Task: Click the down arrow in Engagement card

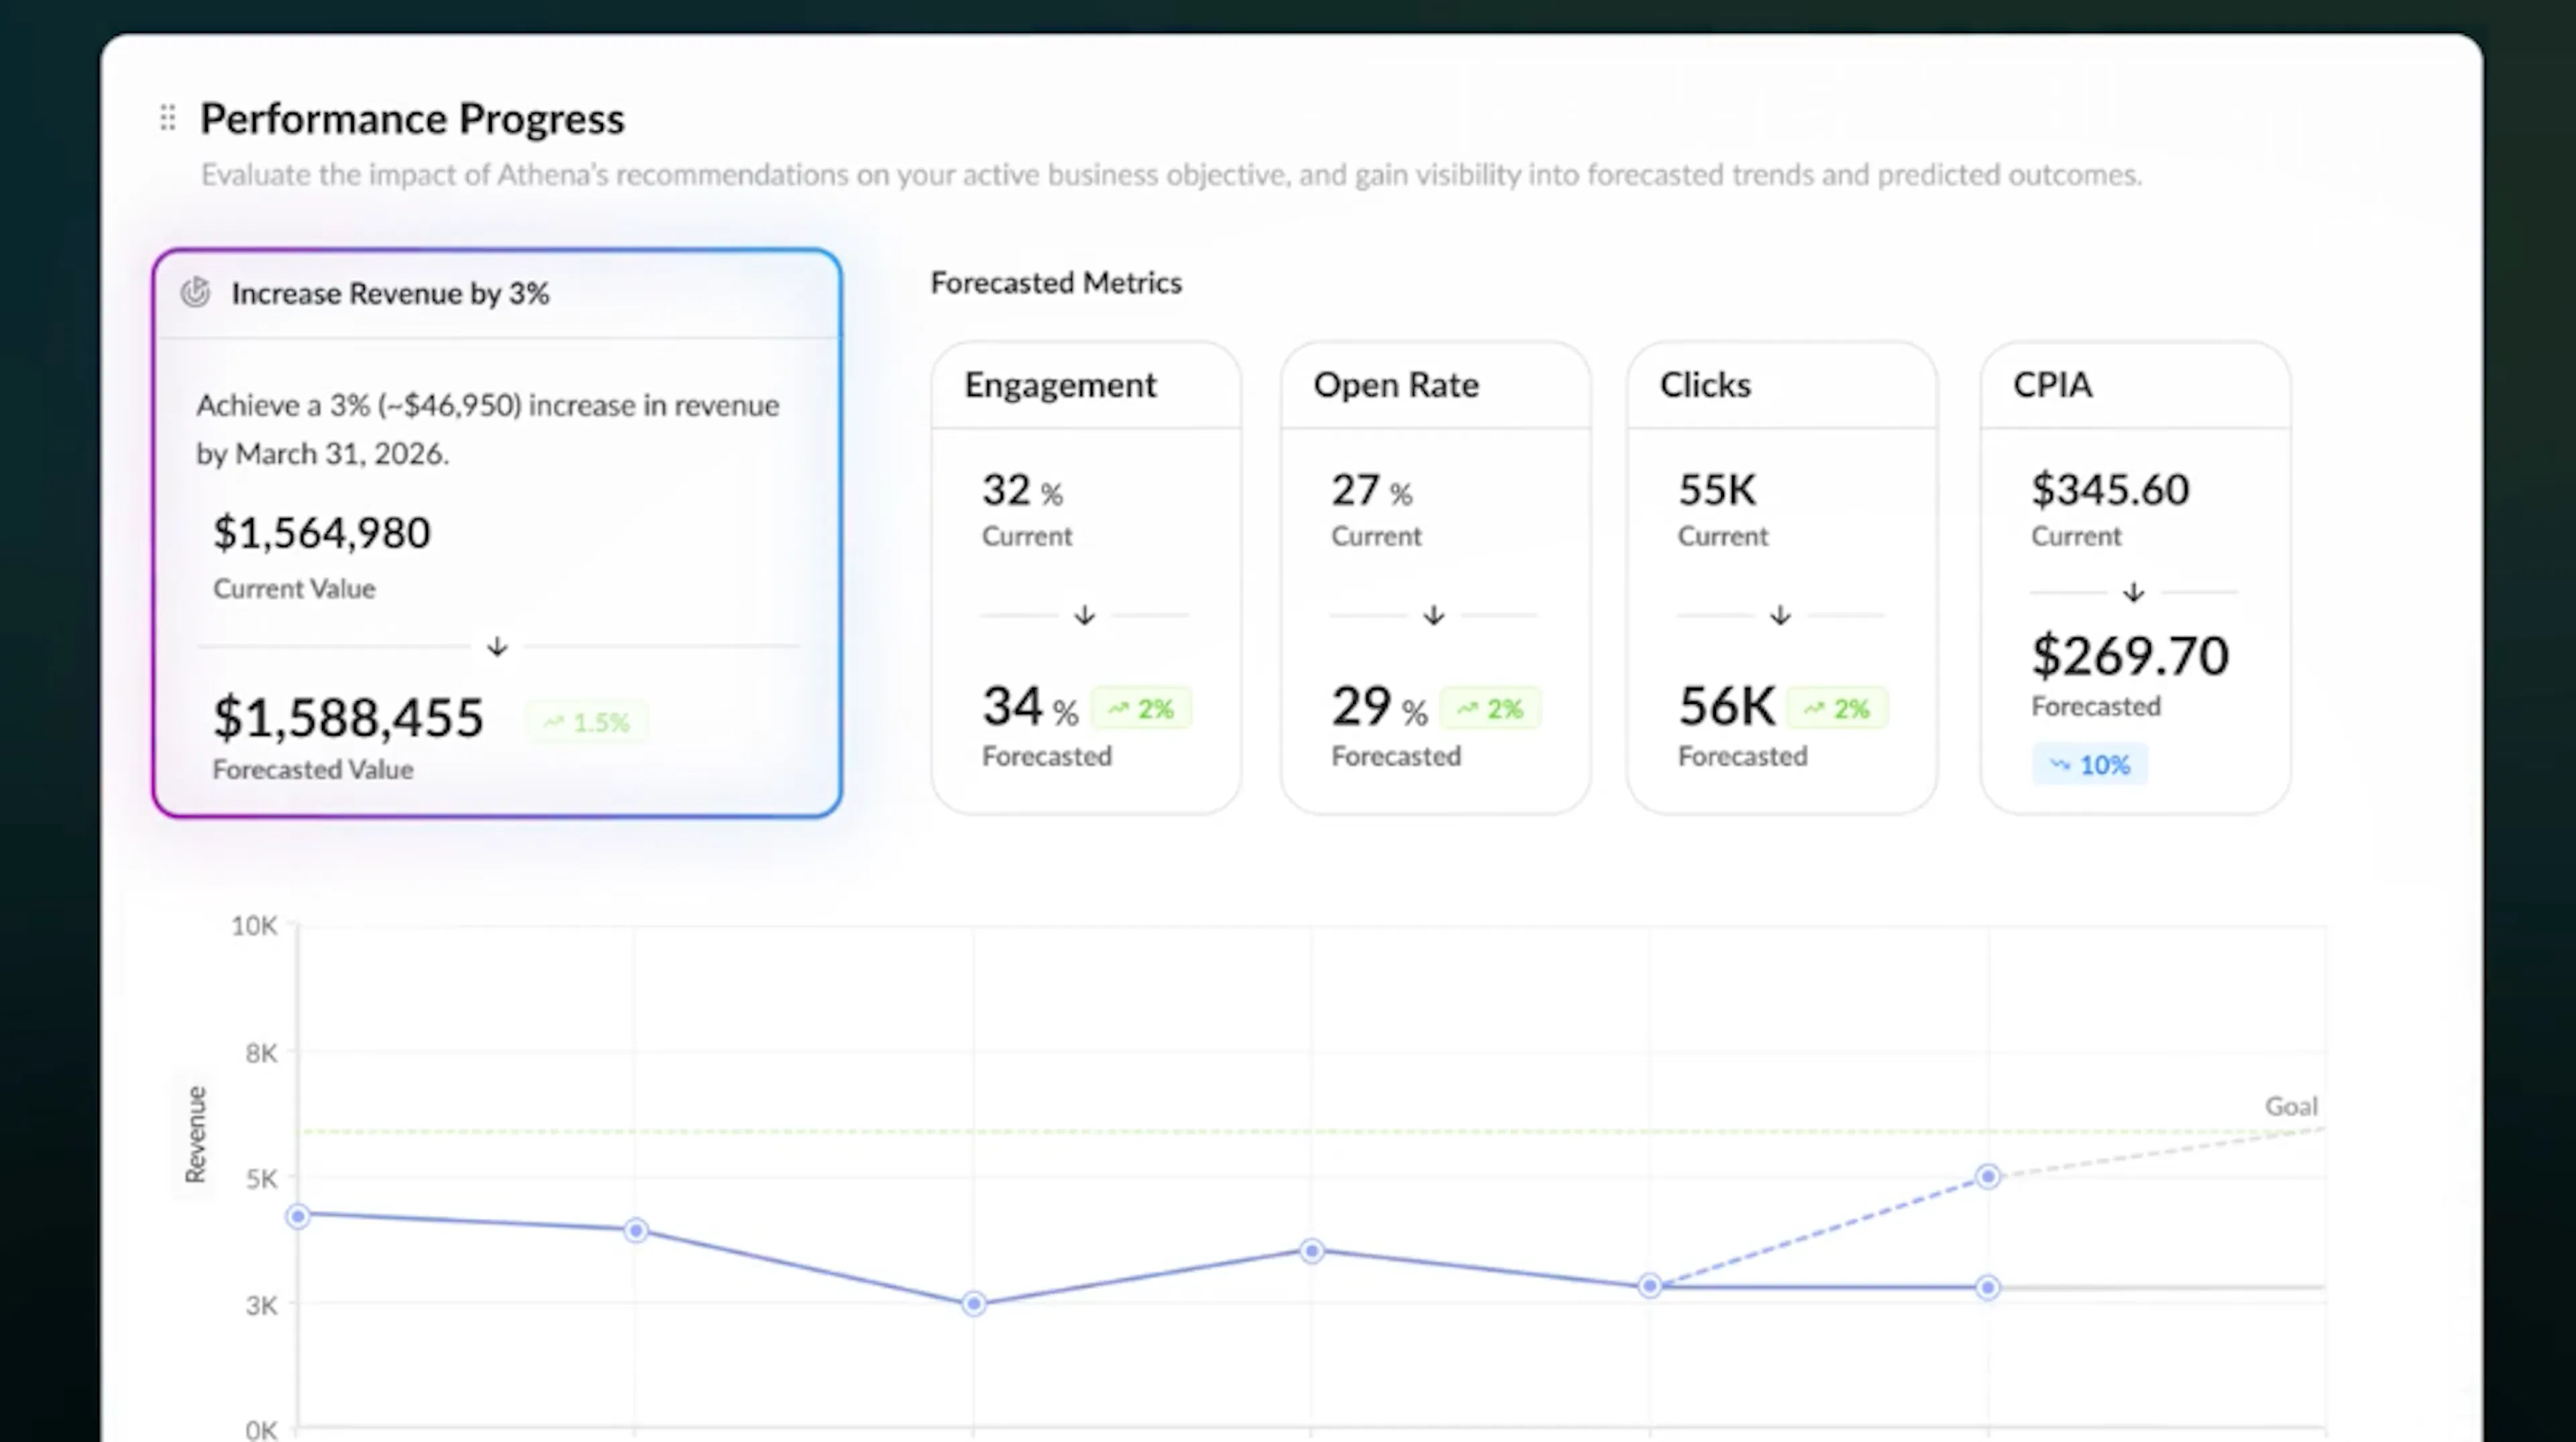Action: [1084, 615]
